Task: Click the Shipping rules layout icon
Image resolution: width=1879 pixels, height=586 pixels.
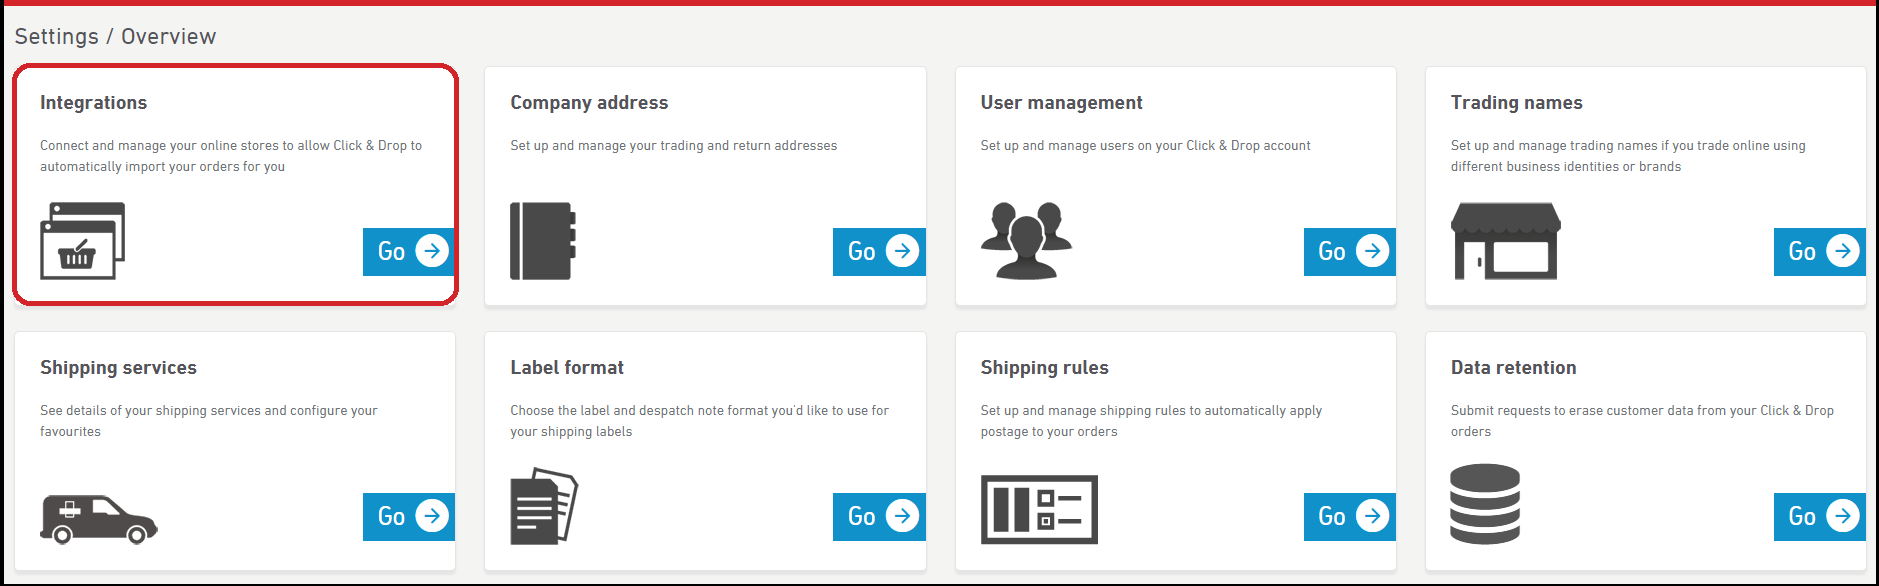Action: point(1039,509)
